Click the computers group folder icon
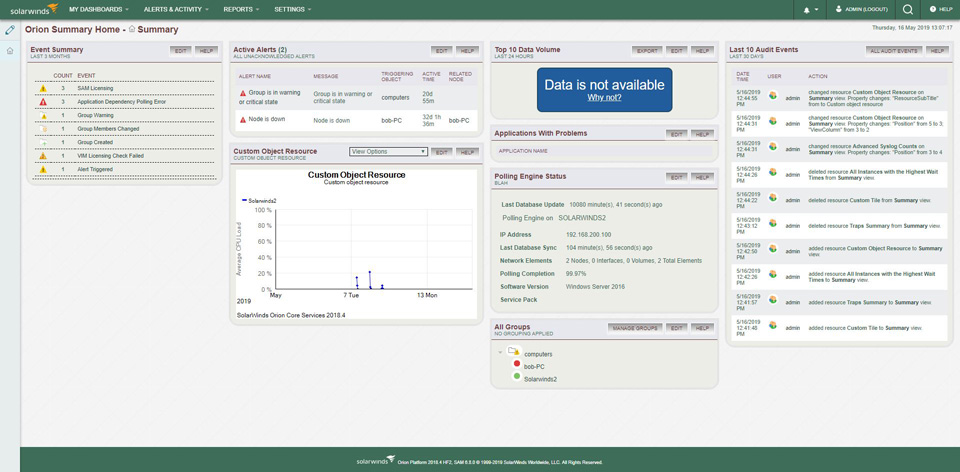The width and height of the screenshot is (960, 472). (x=513, y=352)
